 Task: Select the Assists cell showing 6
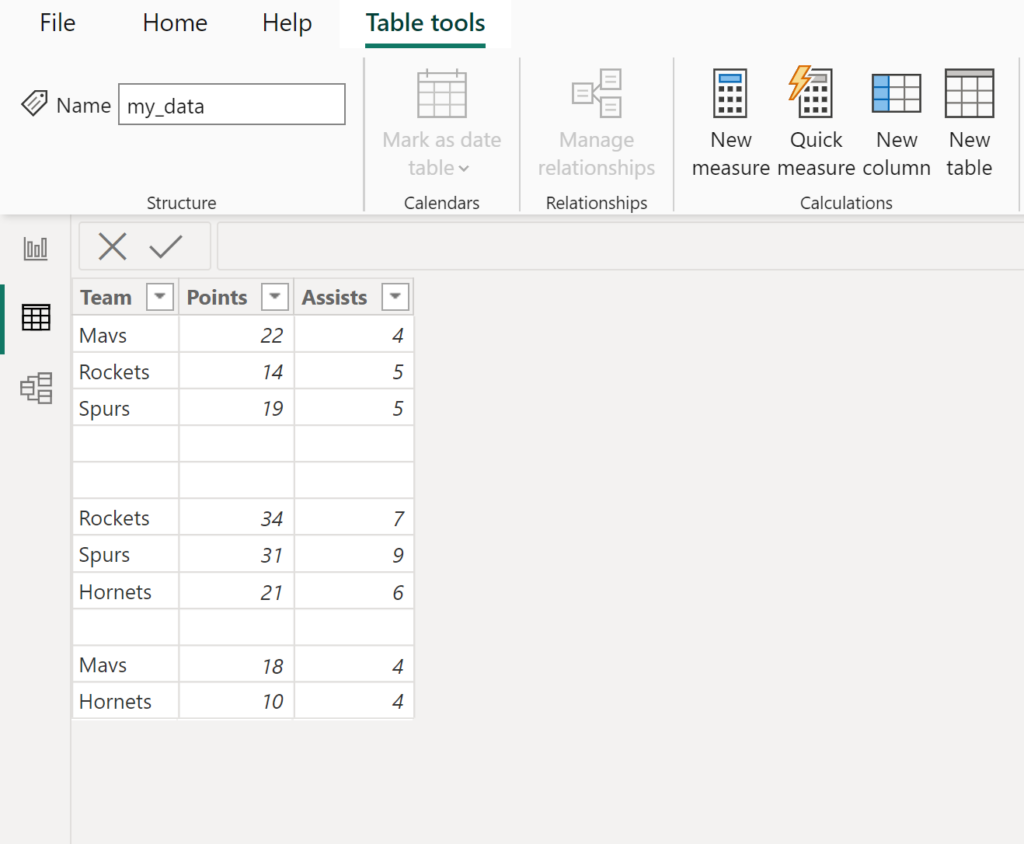[354, 592]
